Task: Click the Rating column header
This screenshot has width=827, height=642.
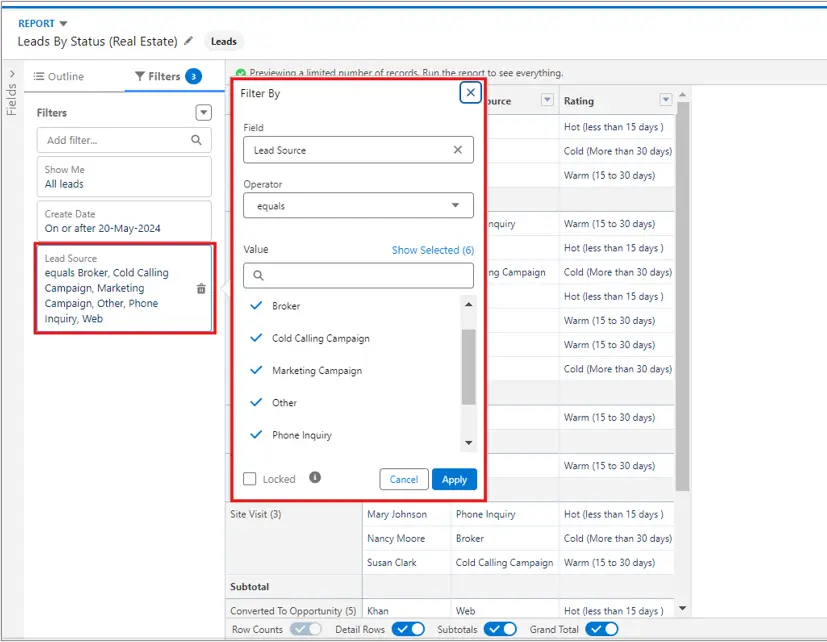Action: point(616,100)
